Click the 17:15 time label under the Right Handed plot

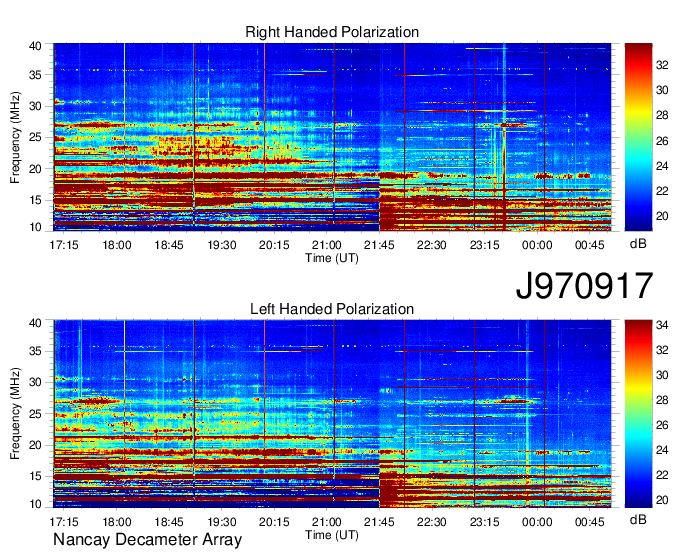click(x=64, y=245)
